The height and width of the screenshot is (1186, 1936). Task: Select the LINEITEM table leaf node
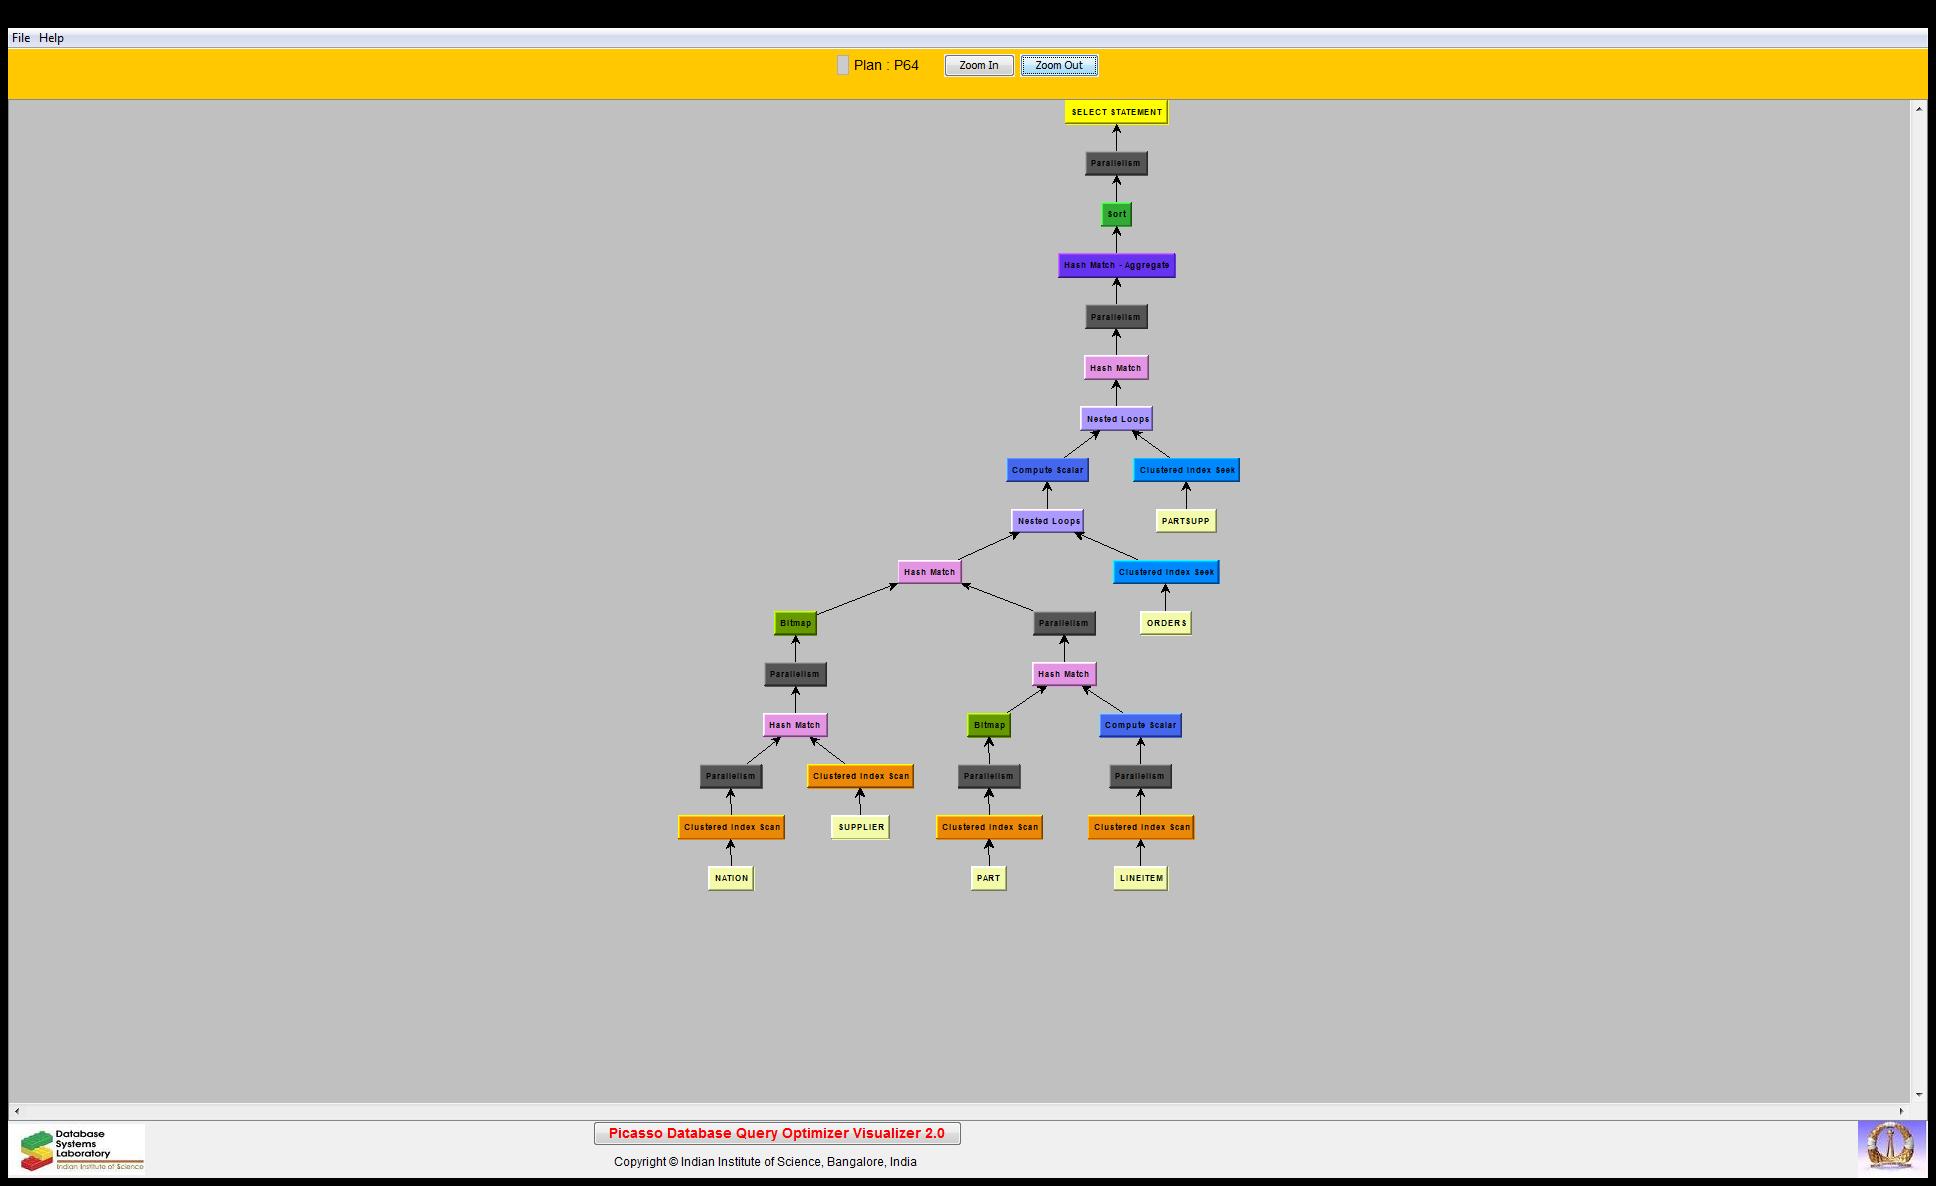pos(1141,878)
